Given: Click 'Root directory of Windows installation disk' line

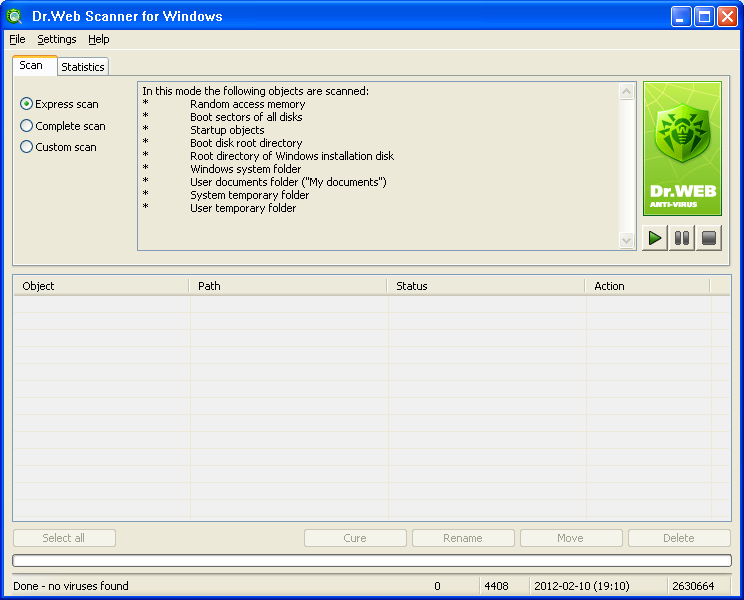Looking at the screenshot, I should click(x=292, y=156).
